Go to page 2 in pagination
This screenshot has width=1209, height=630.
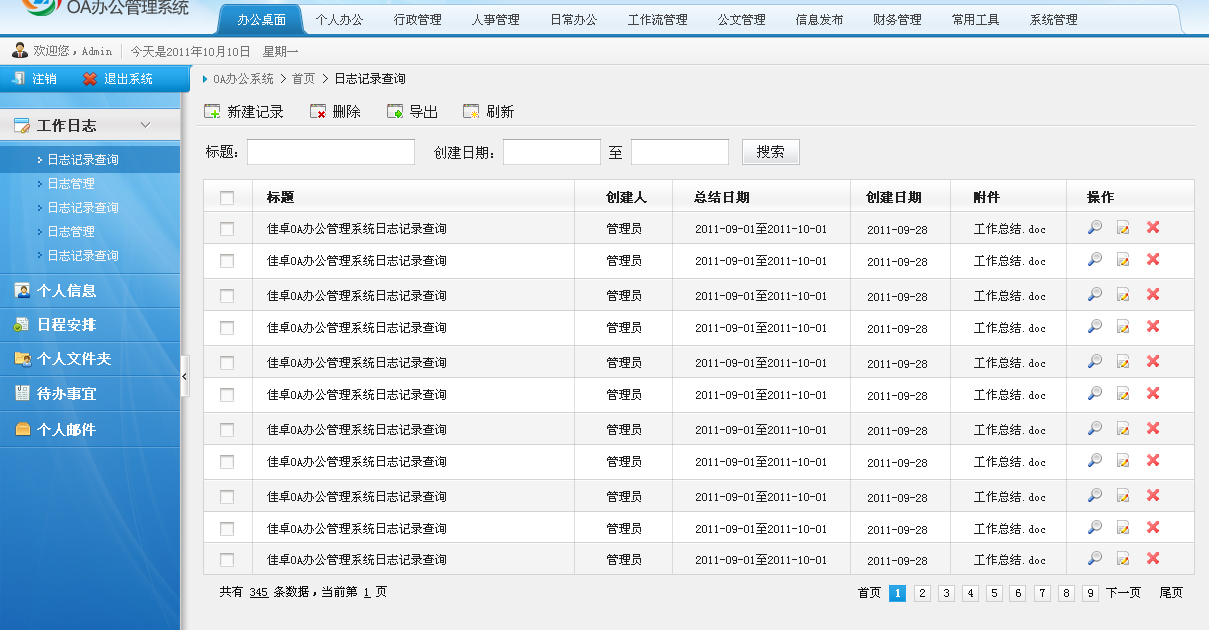click(x=922, y=593)
